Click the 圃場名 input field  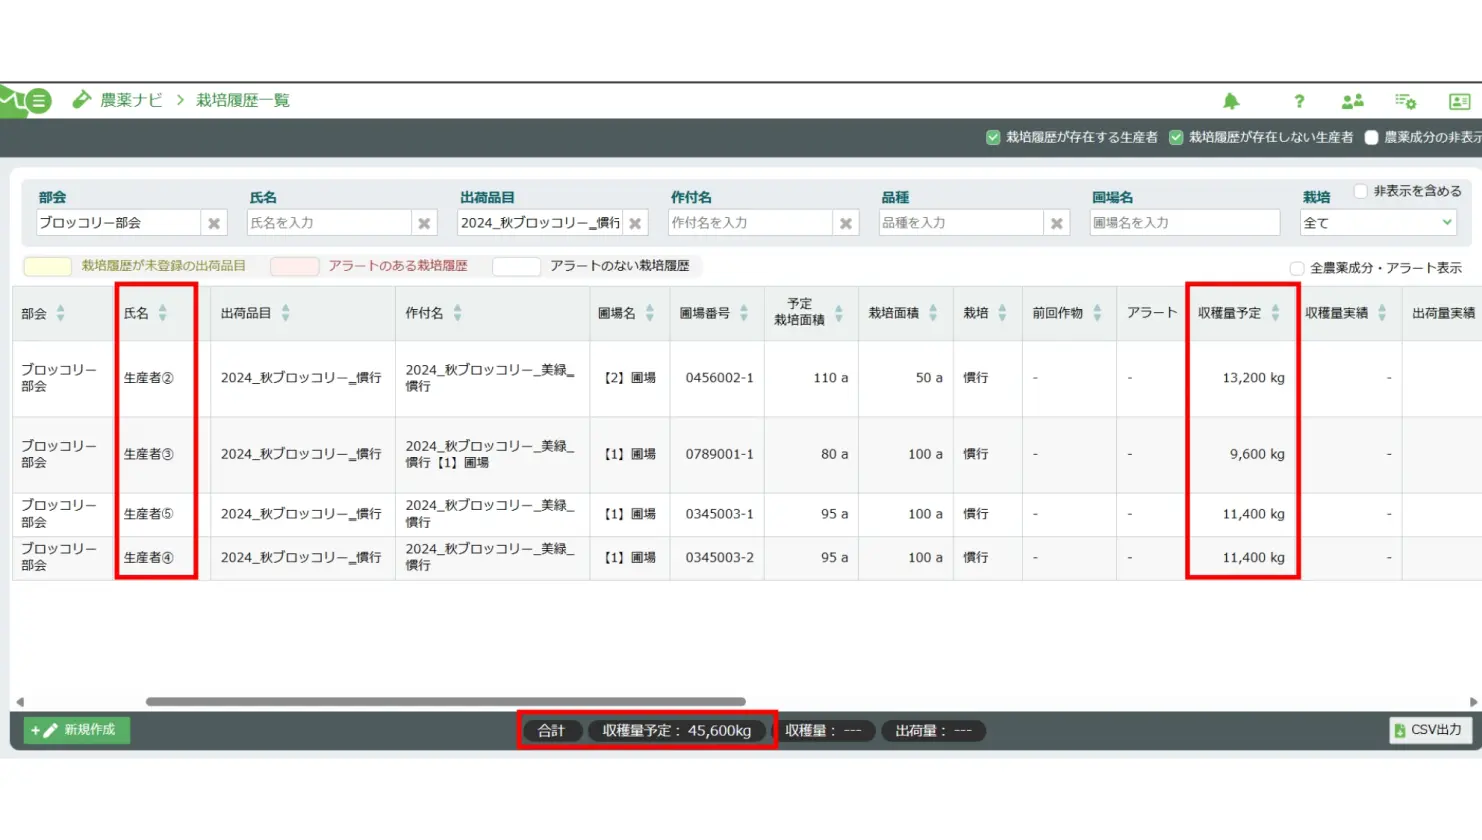tap(1184, 223)
